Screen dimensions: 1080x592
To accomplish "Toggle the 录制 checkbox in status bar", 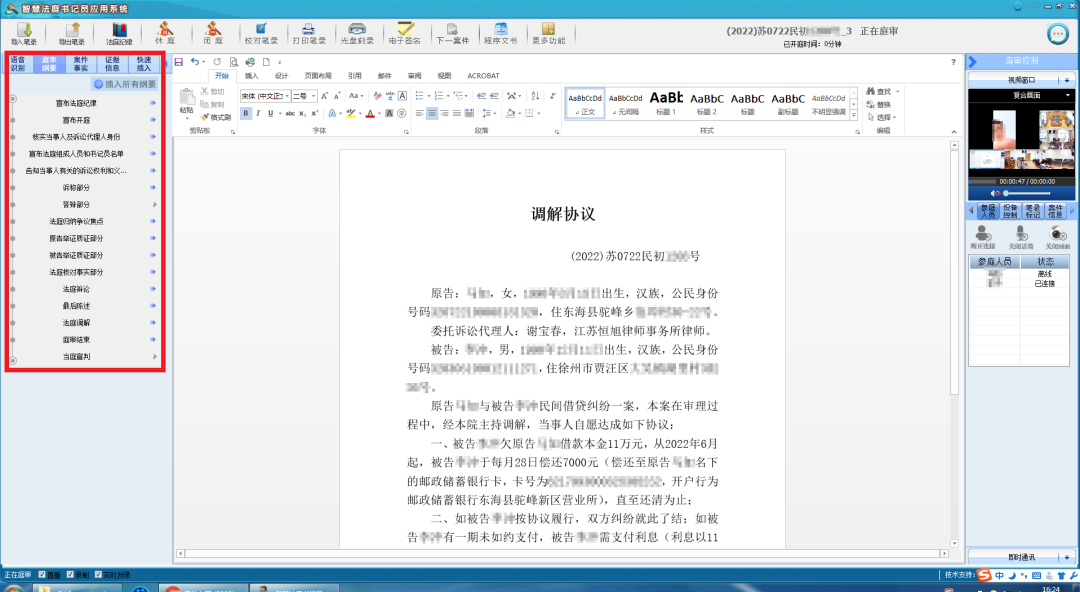I will 70,575.
